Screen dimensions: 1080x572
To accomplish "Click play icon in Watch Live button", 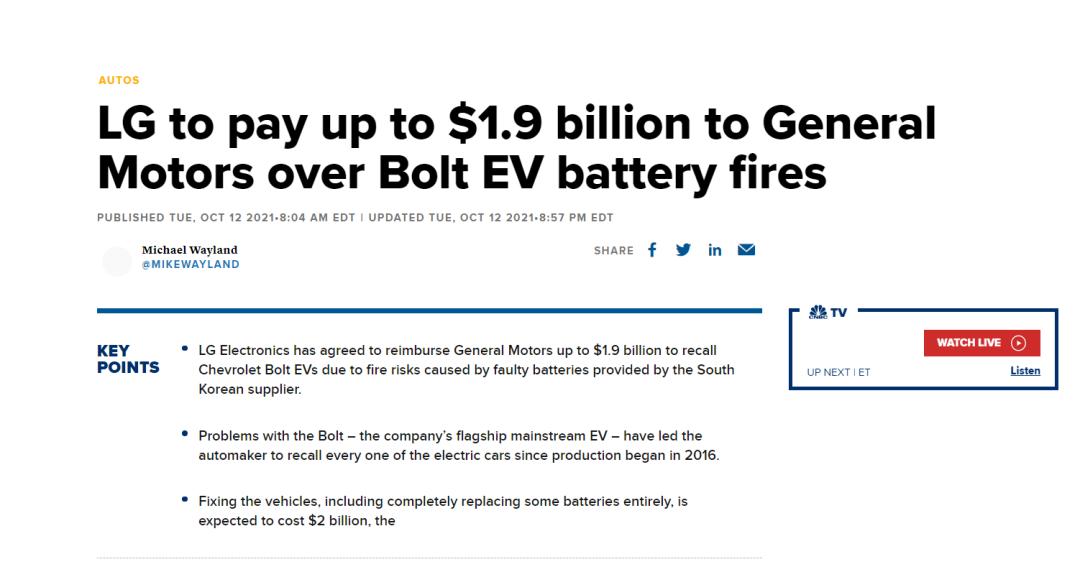I will [1018, 343].
